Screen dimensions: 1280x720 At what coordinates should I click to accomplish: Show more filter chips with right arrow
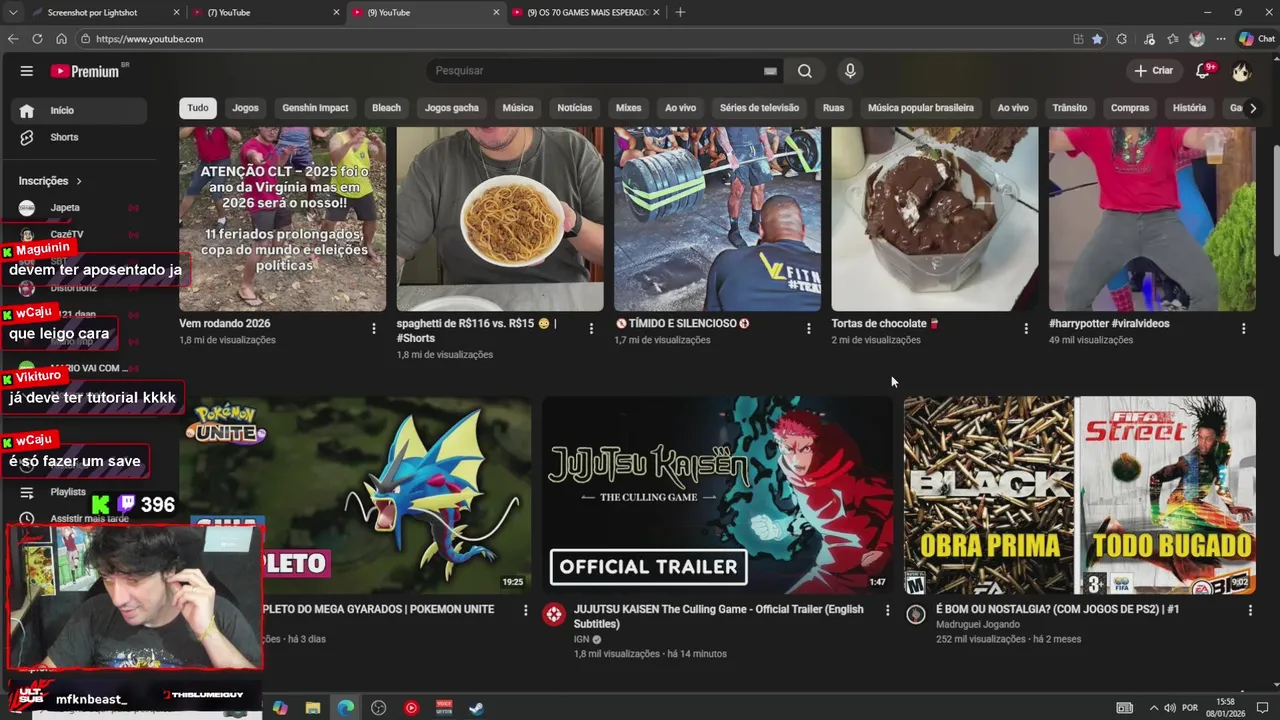(x=1252, y=108)
